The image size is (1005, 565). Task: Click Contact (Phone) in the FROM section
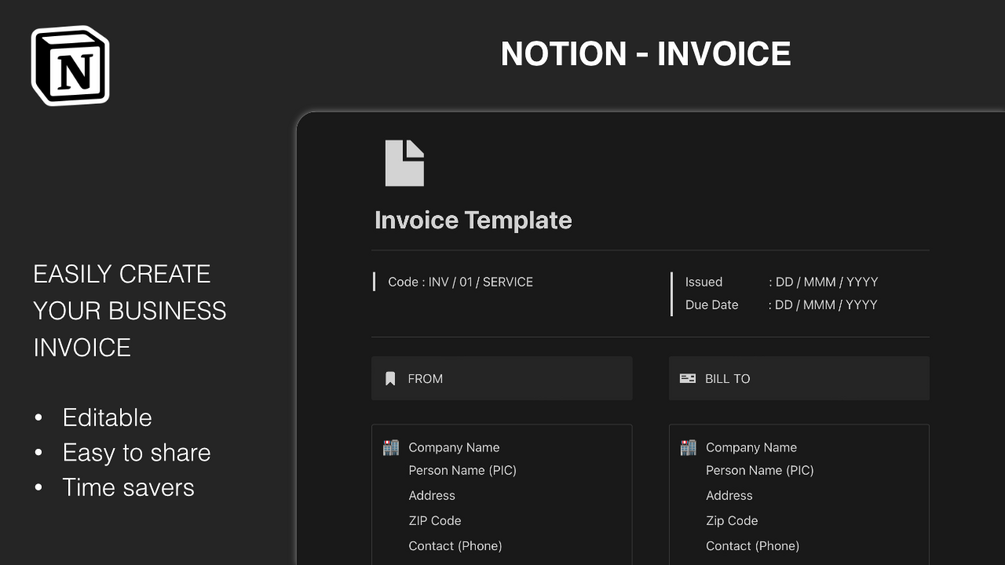click(455, 546)
